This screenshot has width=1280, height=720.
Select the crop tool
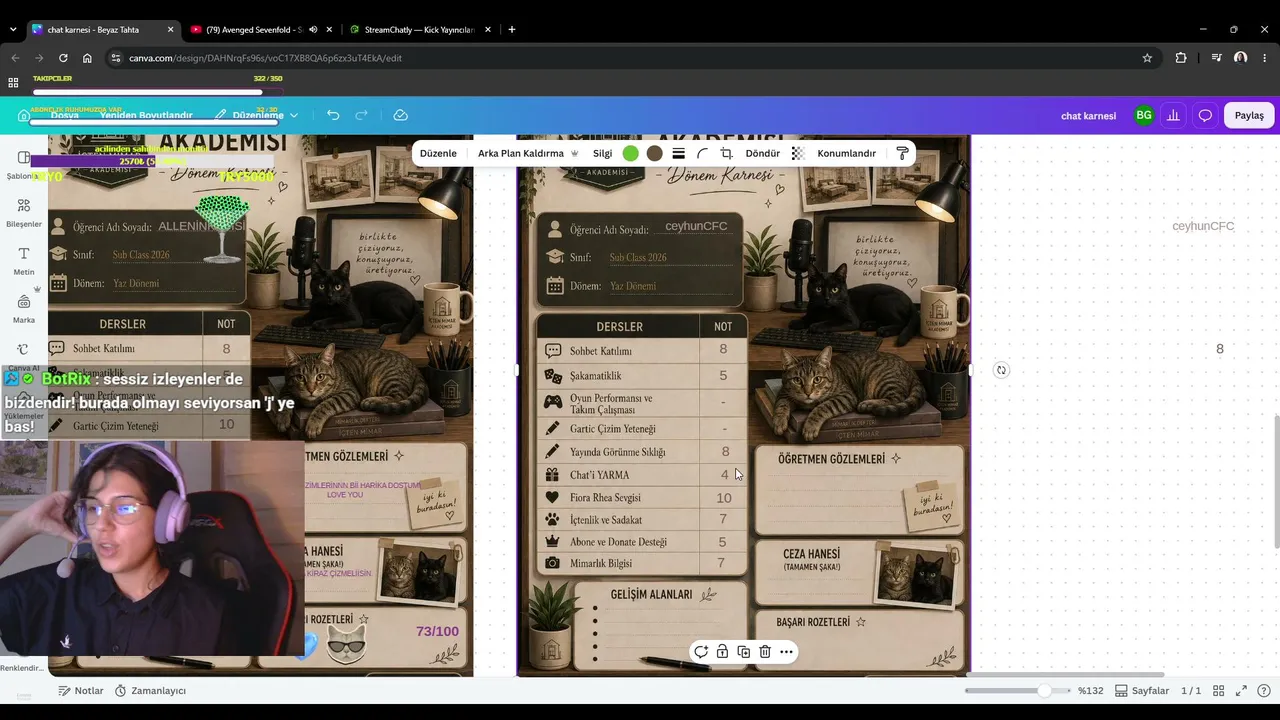726,153
